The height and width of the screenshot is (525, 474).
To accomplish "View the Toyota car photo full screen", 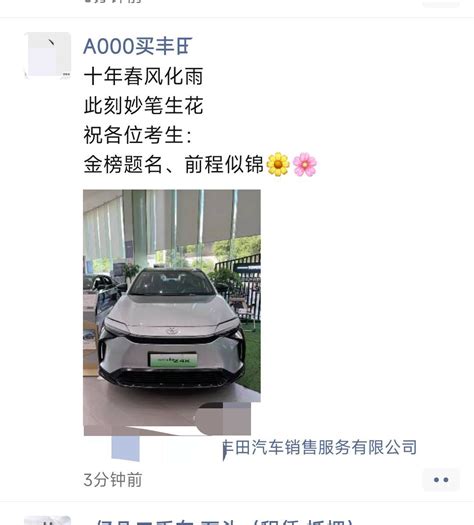I will pos(172,312).
